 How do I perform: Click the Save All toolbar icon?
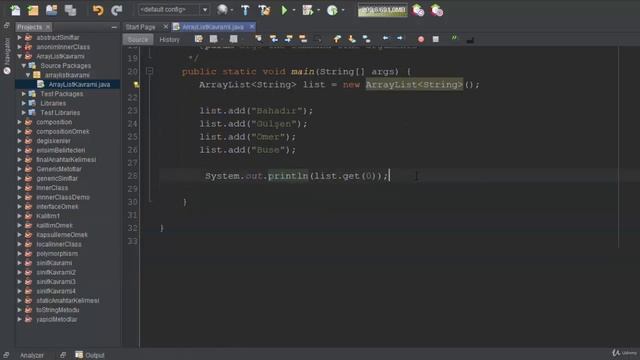click(x=70, y=10)
